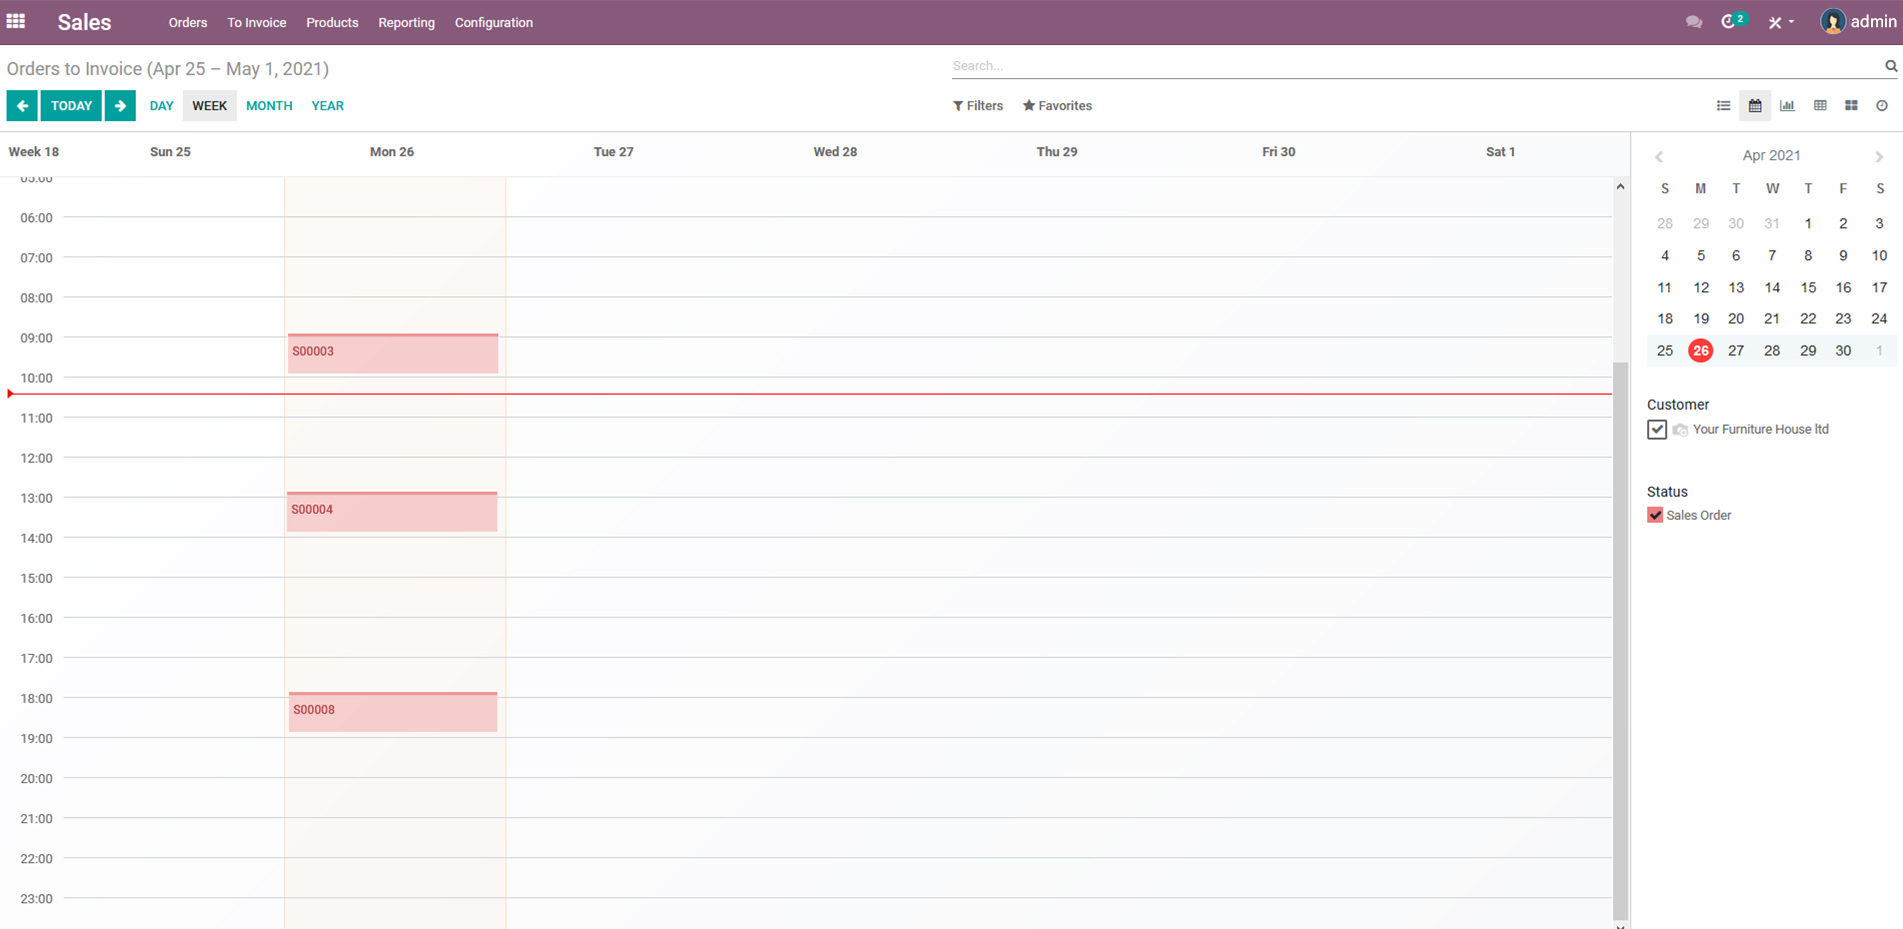Open the activity view clock icon

[x=1882, y=106]
